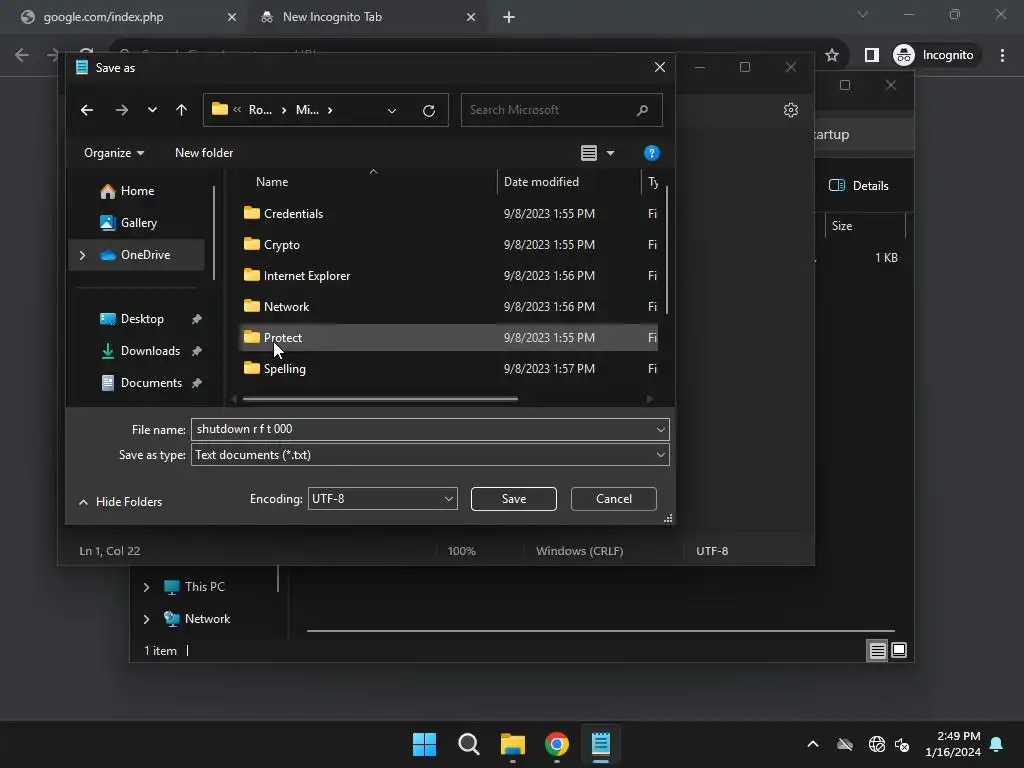Image resolution: width=1024 pixels, height=768 pixels.
Task: Open the Organize menu
Action: click(114, 153)
